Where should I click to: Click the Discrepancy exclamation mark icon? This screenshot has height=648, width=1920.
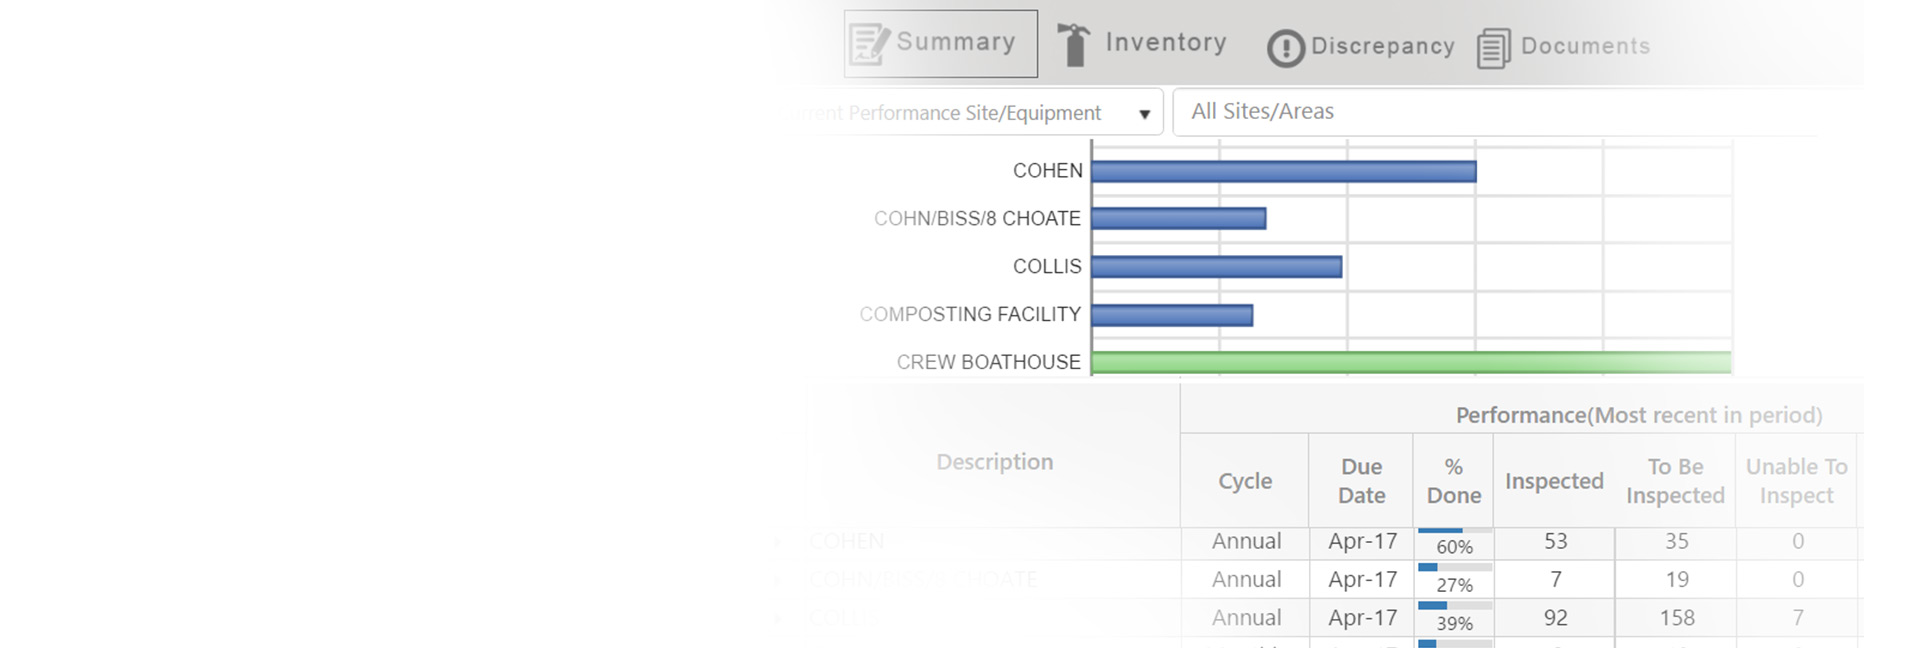coord(1286,48)
